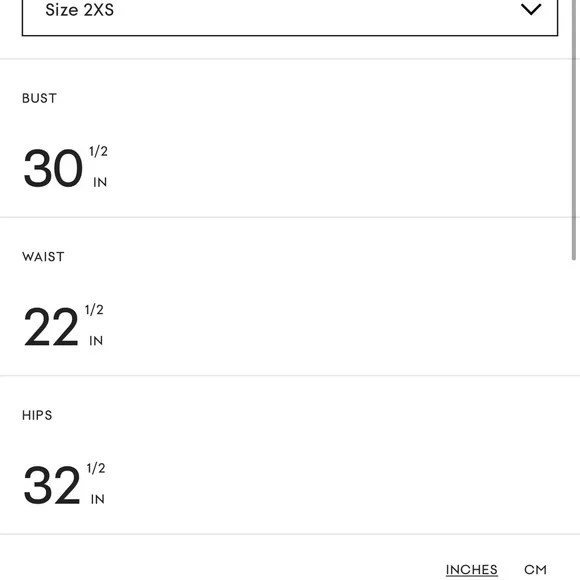Click the 1/2 fraction beside hips value
This screenshot has width=580, height=580.
96,468
